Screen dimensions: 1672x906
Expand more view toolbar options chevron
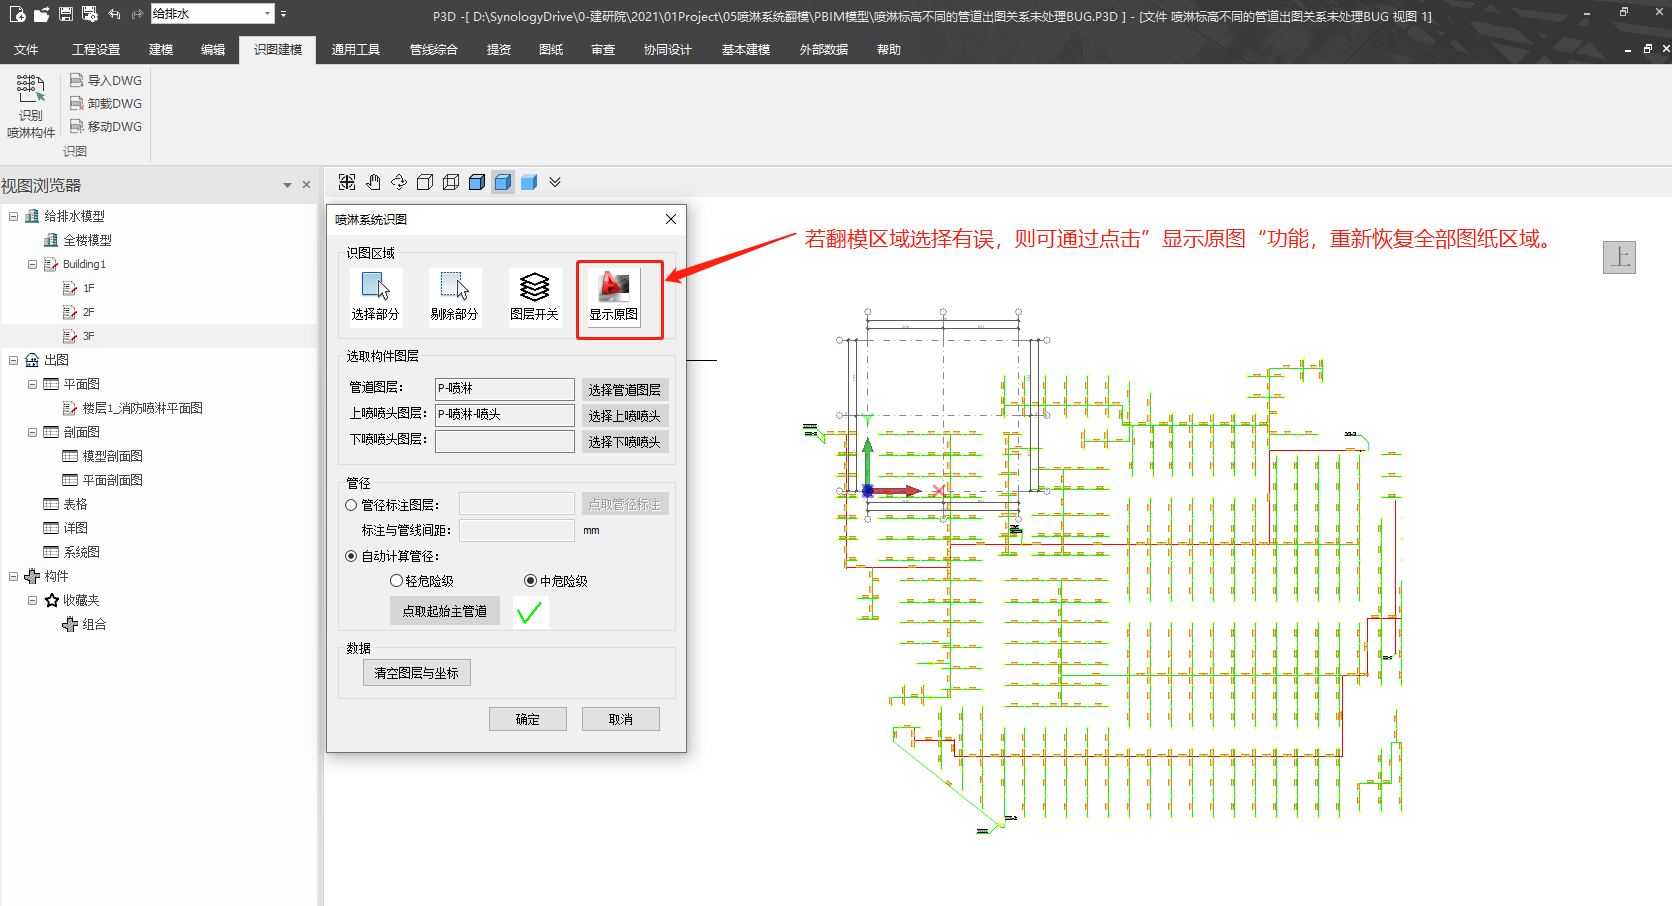555,182
